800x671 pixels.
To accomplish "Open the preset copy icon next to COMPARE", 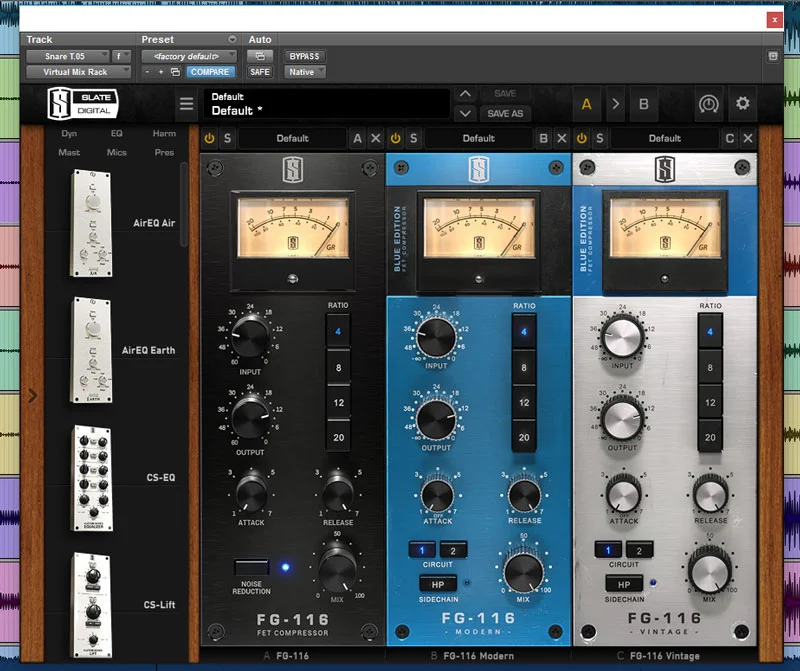I will [x=175, y=72].
